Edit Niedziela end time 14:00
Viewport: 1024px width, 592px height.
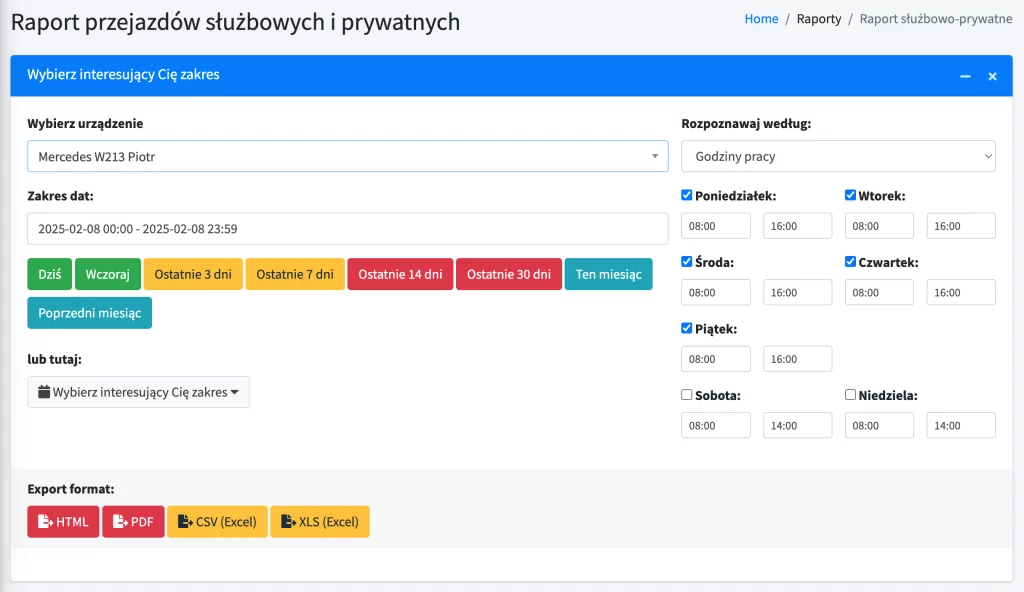click(x=961, y=425)
